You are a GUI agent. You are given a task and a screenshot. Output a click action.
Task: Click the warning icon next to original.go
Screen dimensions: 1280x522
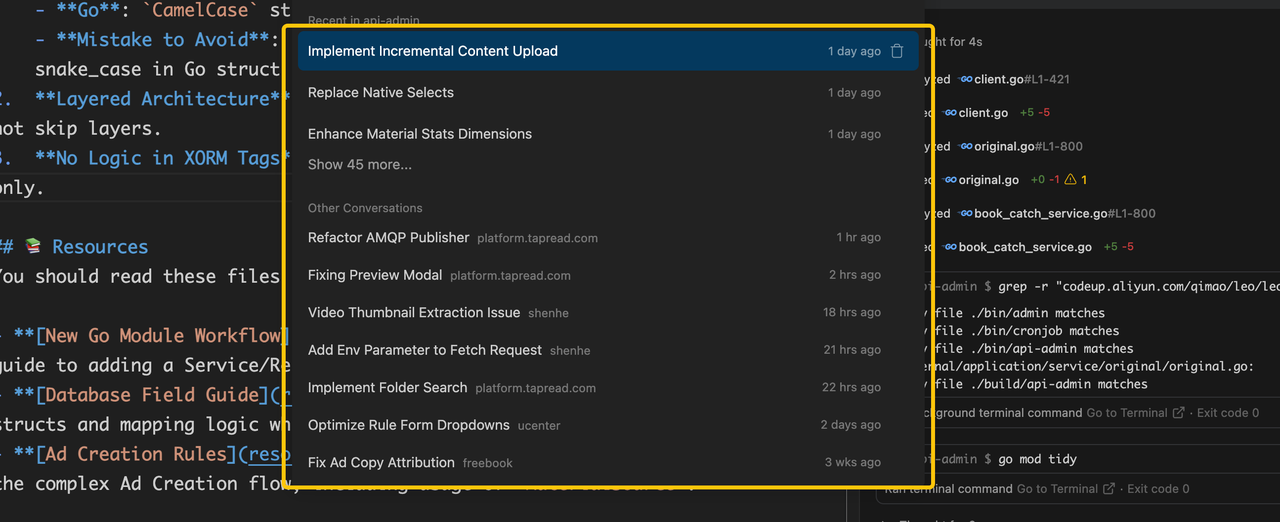pos(1070,180)
